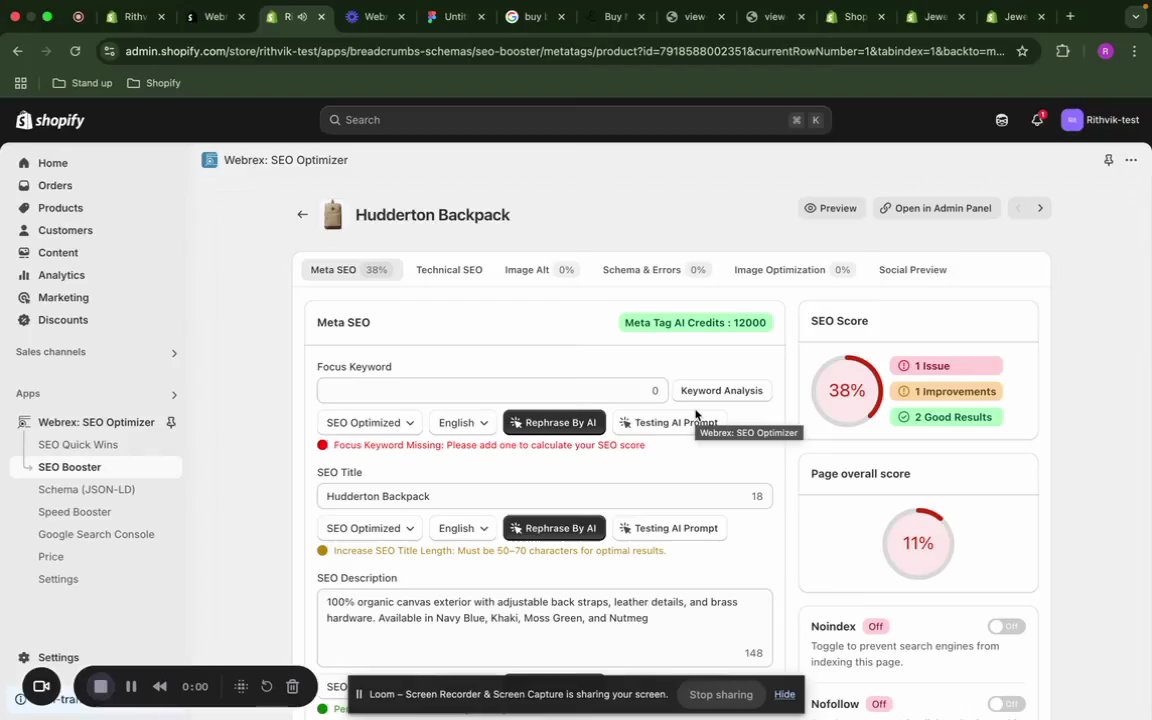Click Rephrase By AI under SEO Title
The height and width of the screenshot is (720, 1152).
pos(554,528)
